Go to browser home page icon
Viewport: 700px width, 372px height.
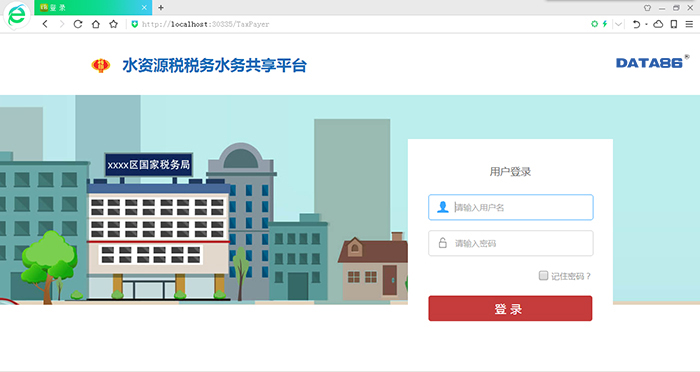point(96,24)
